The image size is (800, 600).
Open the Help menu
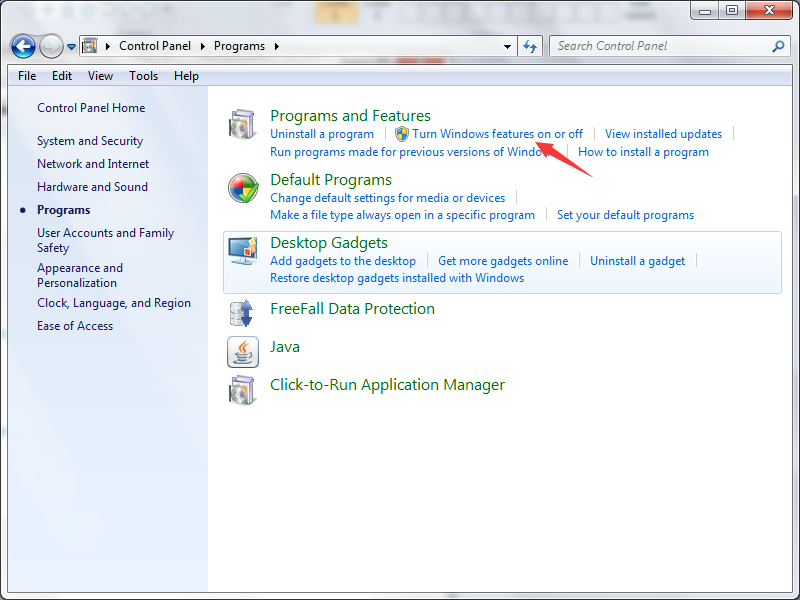(186, 76)
